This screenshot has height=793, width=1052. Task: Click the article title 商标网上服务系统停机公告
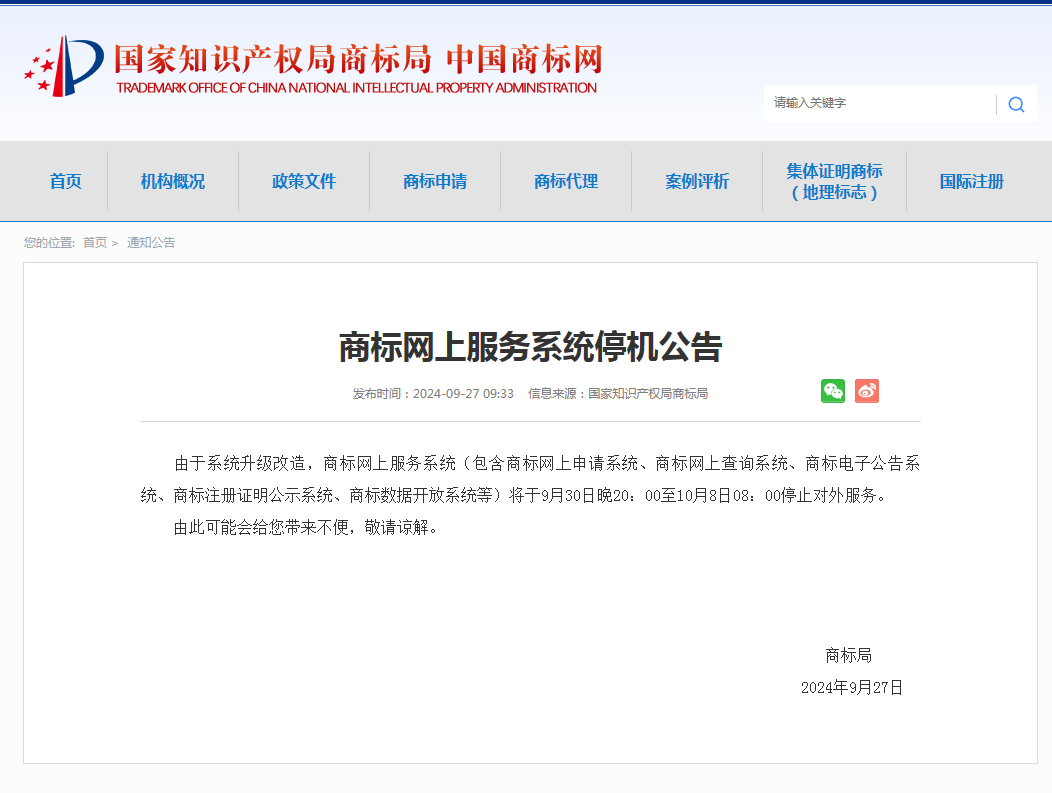530,347
